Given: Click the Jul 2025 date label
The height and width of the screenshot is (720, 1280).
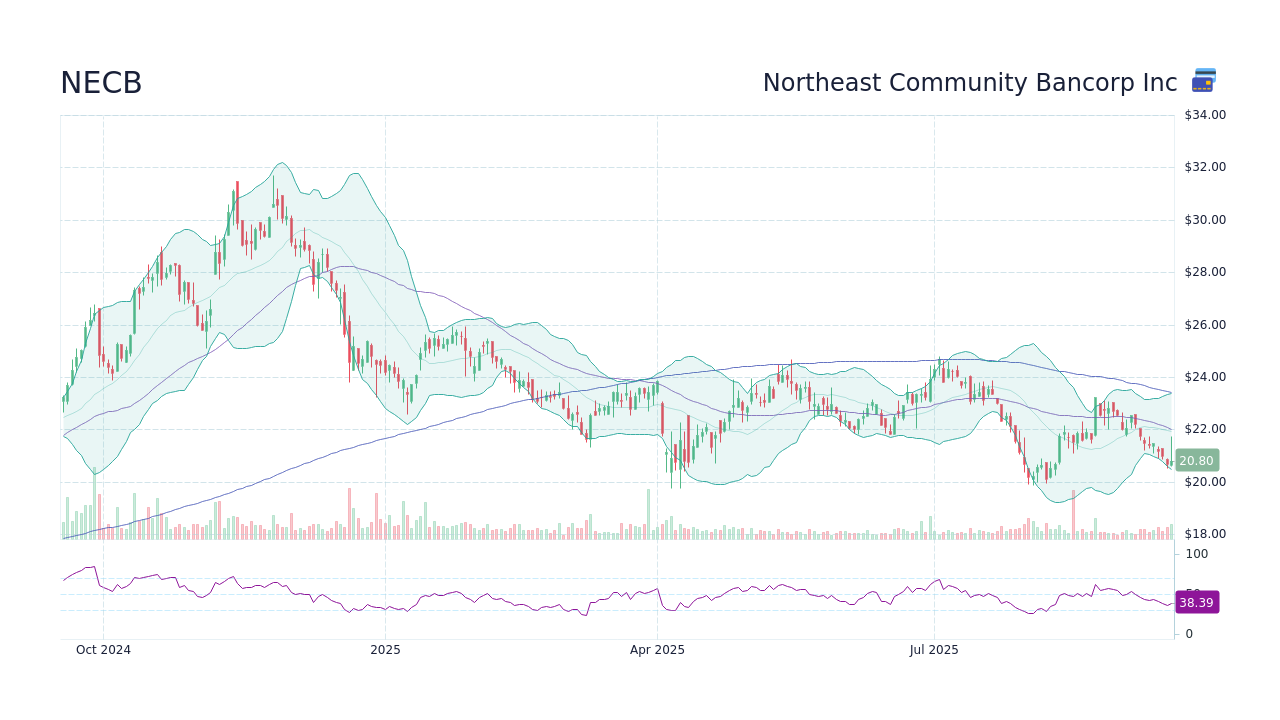Looking at the screenshot, I should pyautogui.click(x=934, y=650).
